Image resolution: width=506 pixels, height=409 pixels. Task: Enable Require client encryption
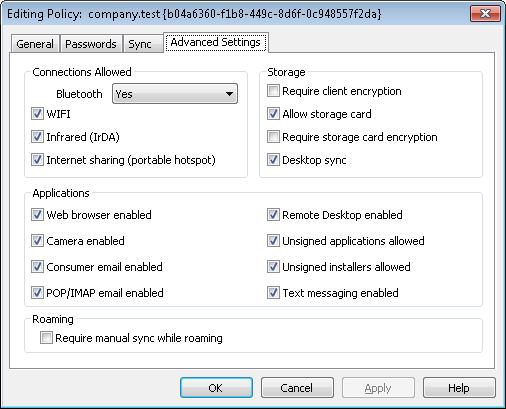coord(273,91)
